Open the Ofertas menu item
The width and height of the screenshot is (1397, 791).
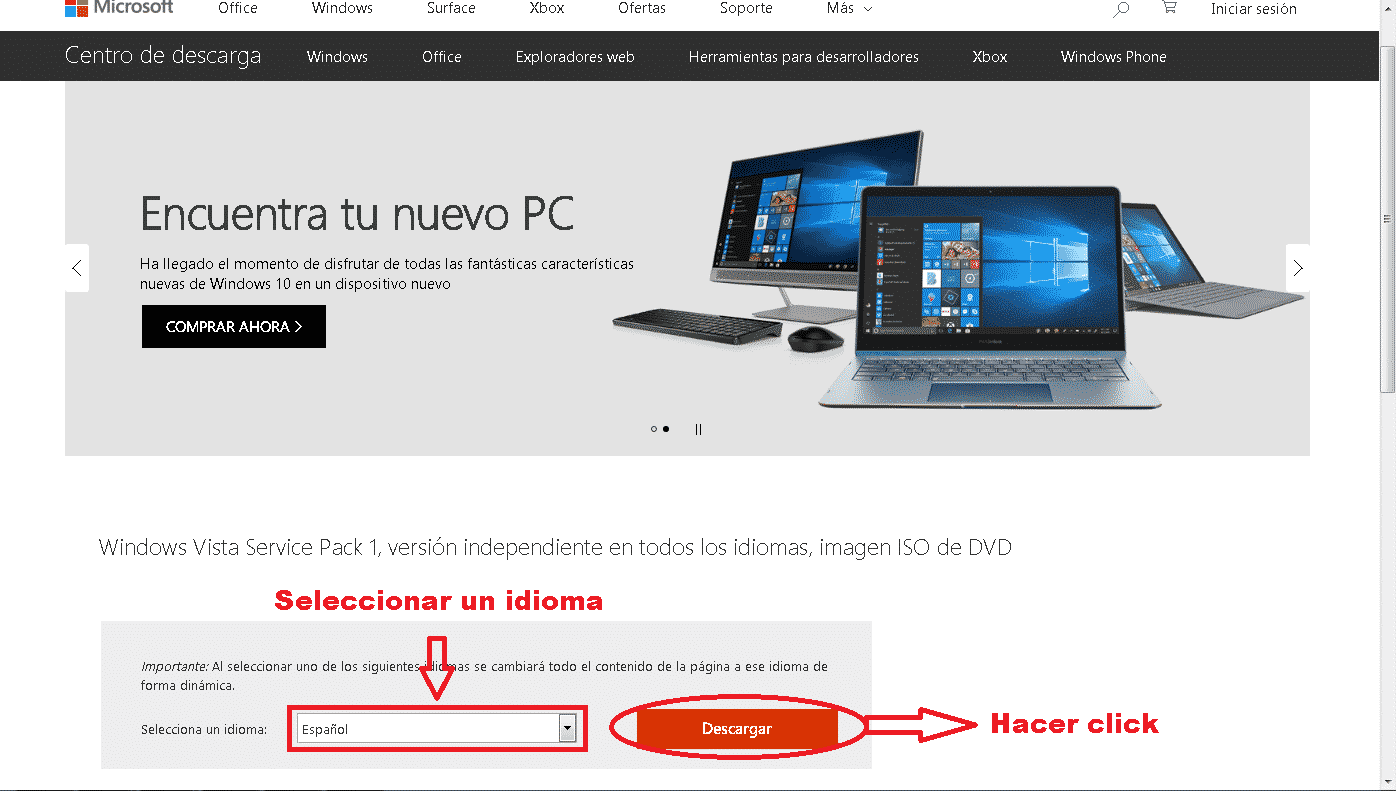[642, 8]
